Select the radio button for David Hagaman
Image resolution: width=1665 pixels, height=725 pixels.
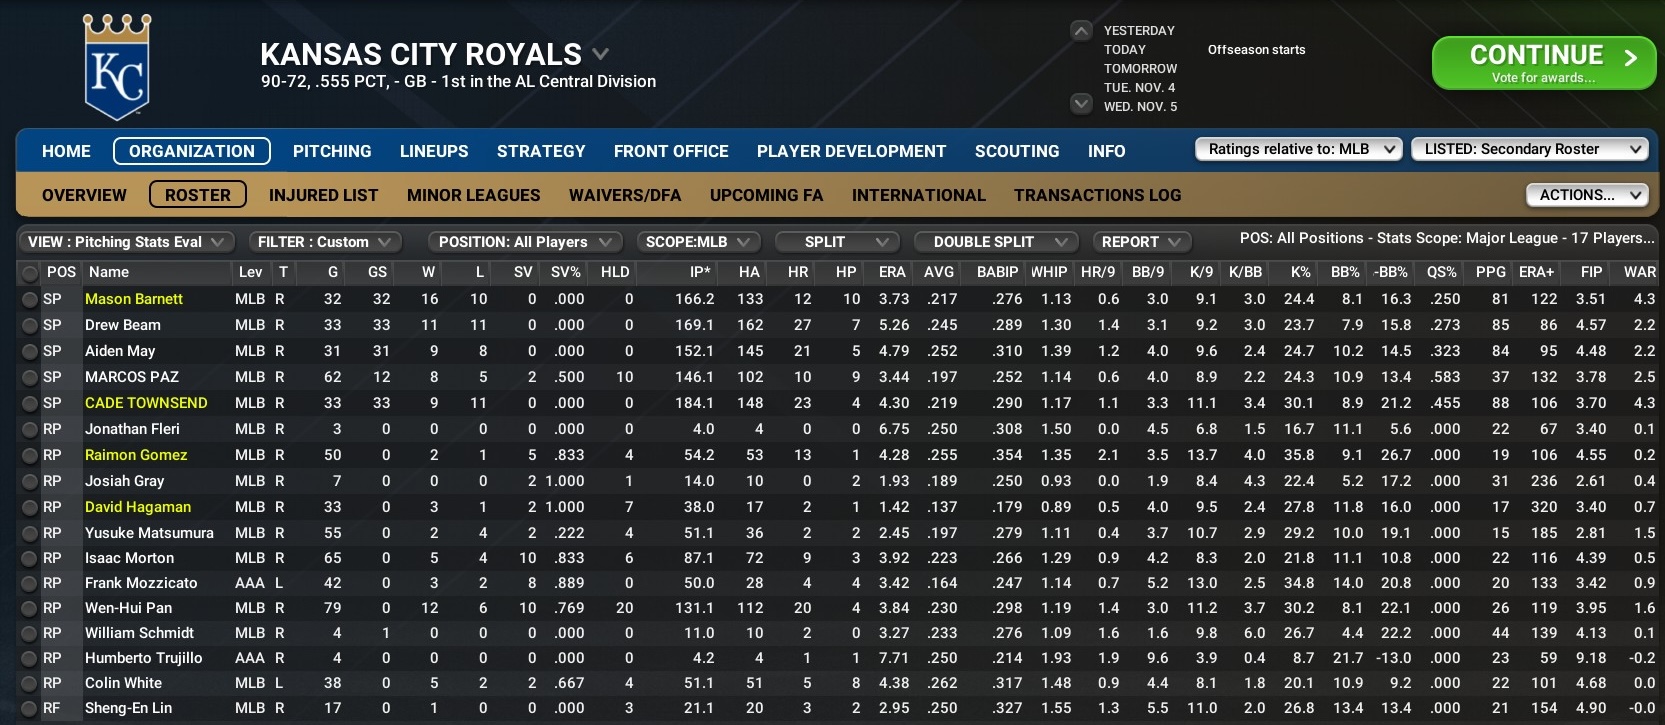tap(30, 507)
